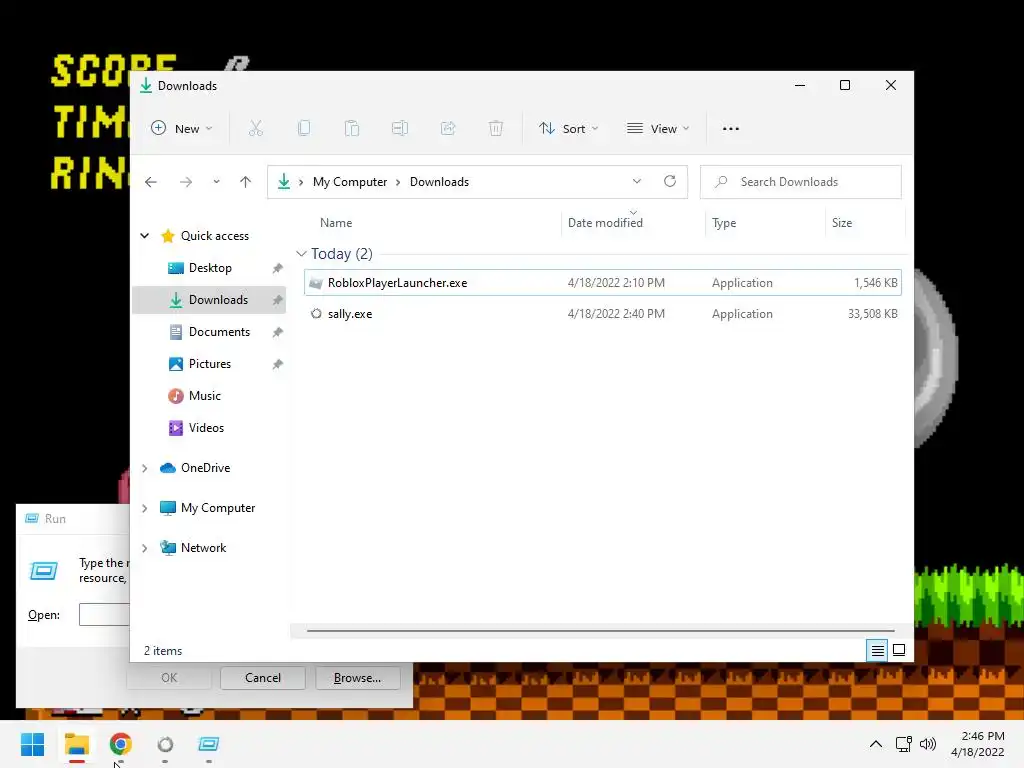Click the sally ring app taskbar icon
This screenshot has height=768, width=1024.
[165, 744]
